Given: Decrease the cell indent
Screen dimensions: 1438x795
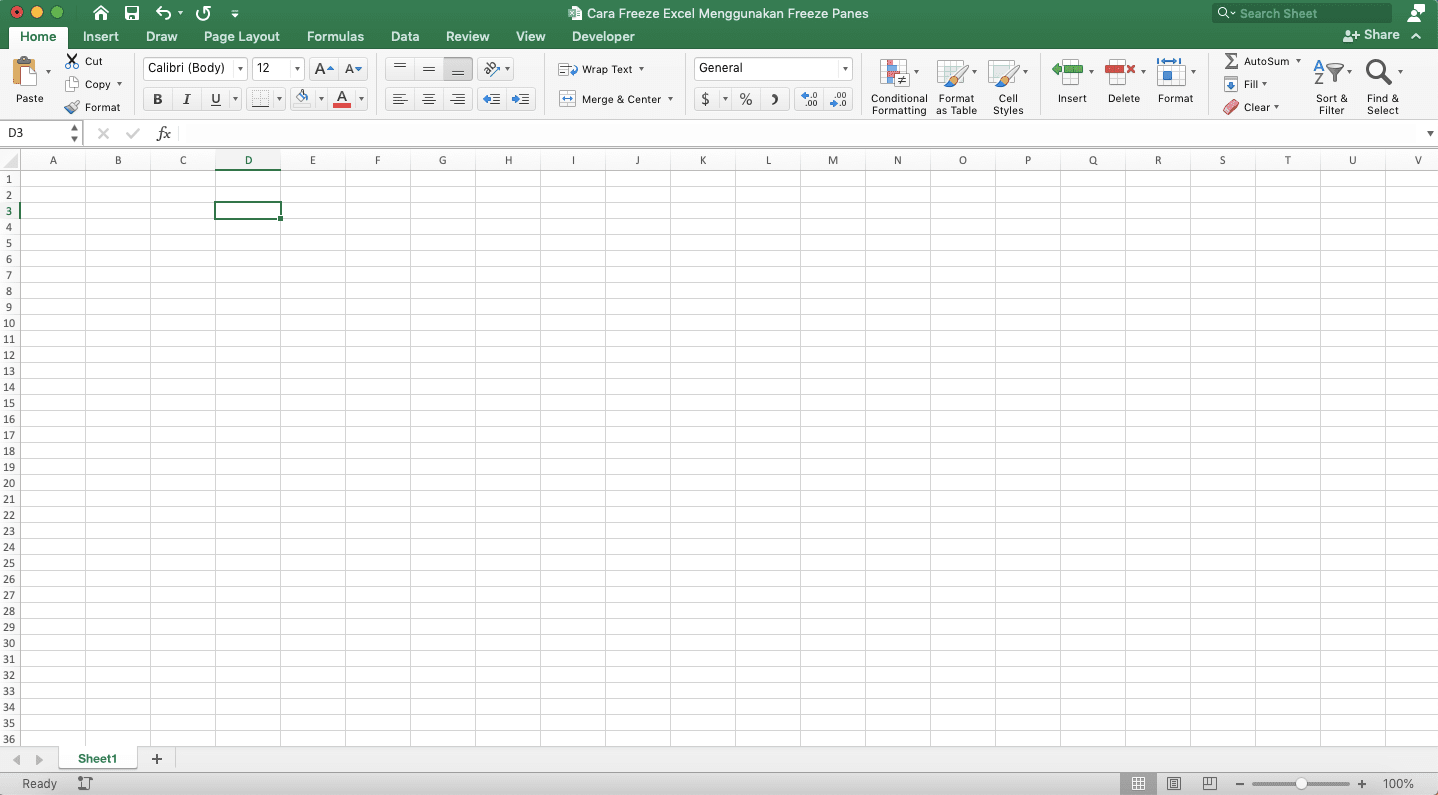Looking at the screenshot, I should click(x=491, y=99).
